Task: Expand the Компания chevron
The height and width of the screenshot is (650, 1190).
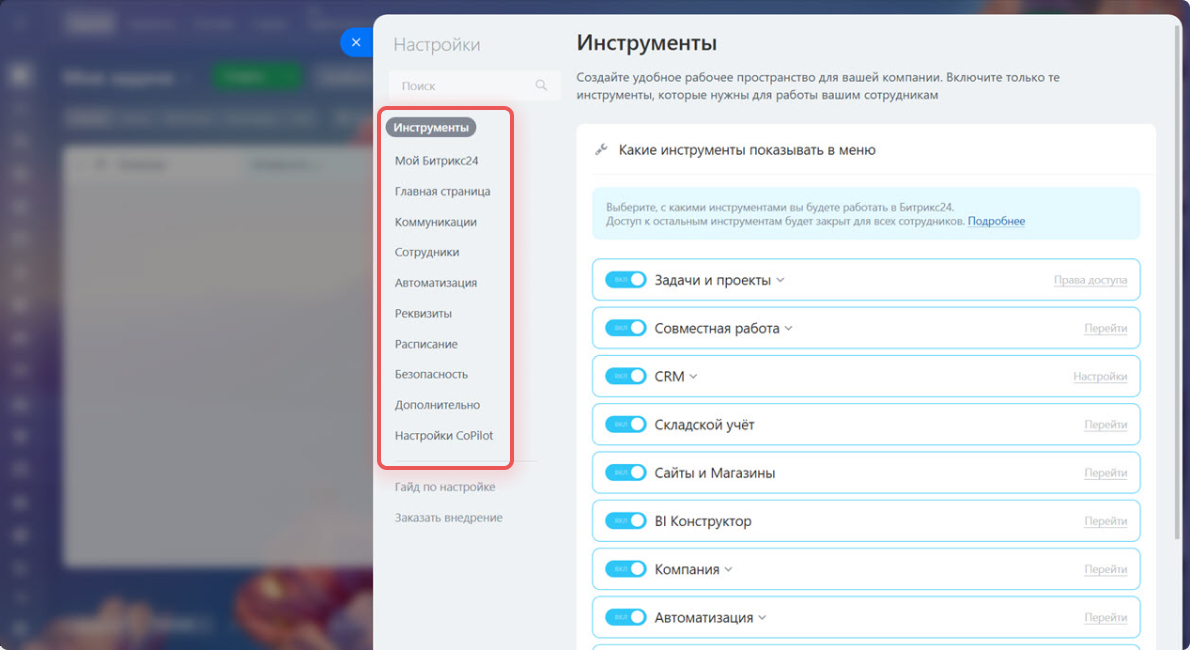Action: point(728,570)
